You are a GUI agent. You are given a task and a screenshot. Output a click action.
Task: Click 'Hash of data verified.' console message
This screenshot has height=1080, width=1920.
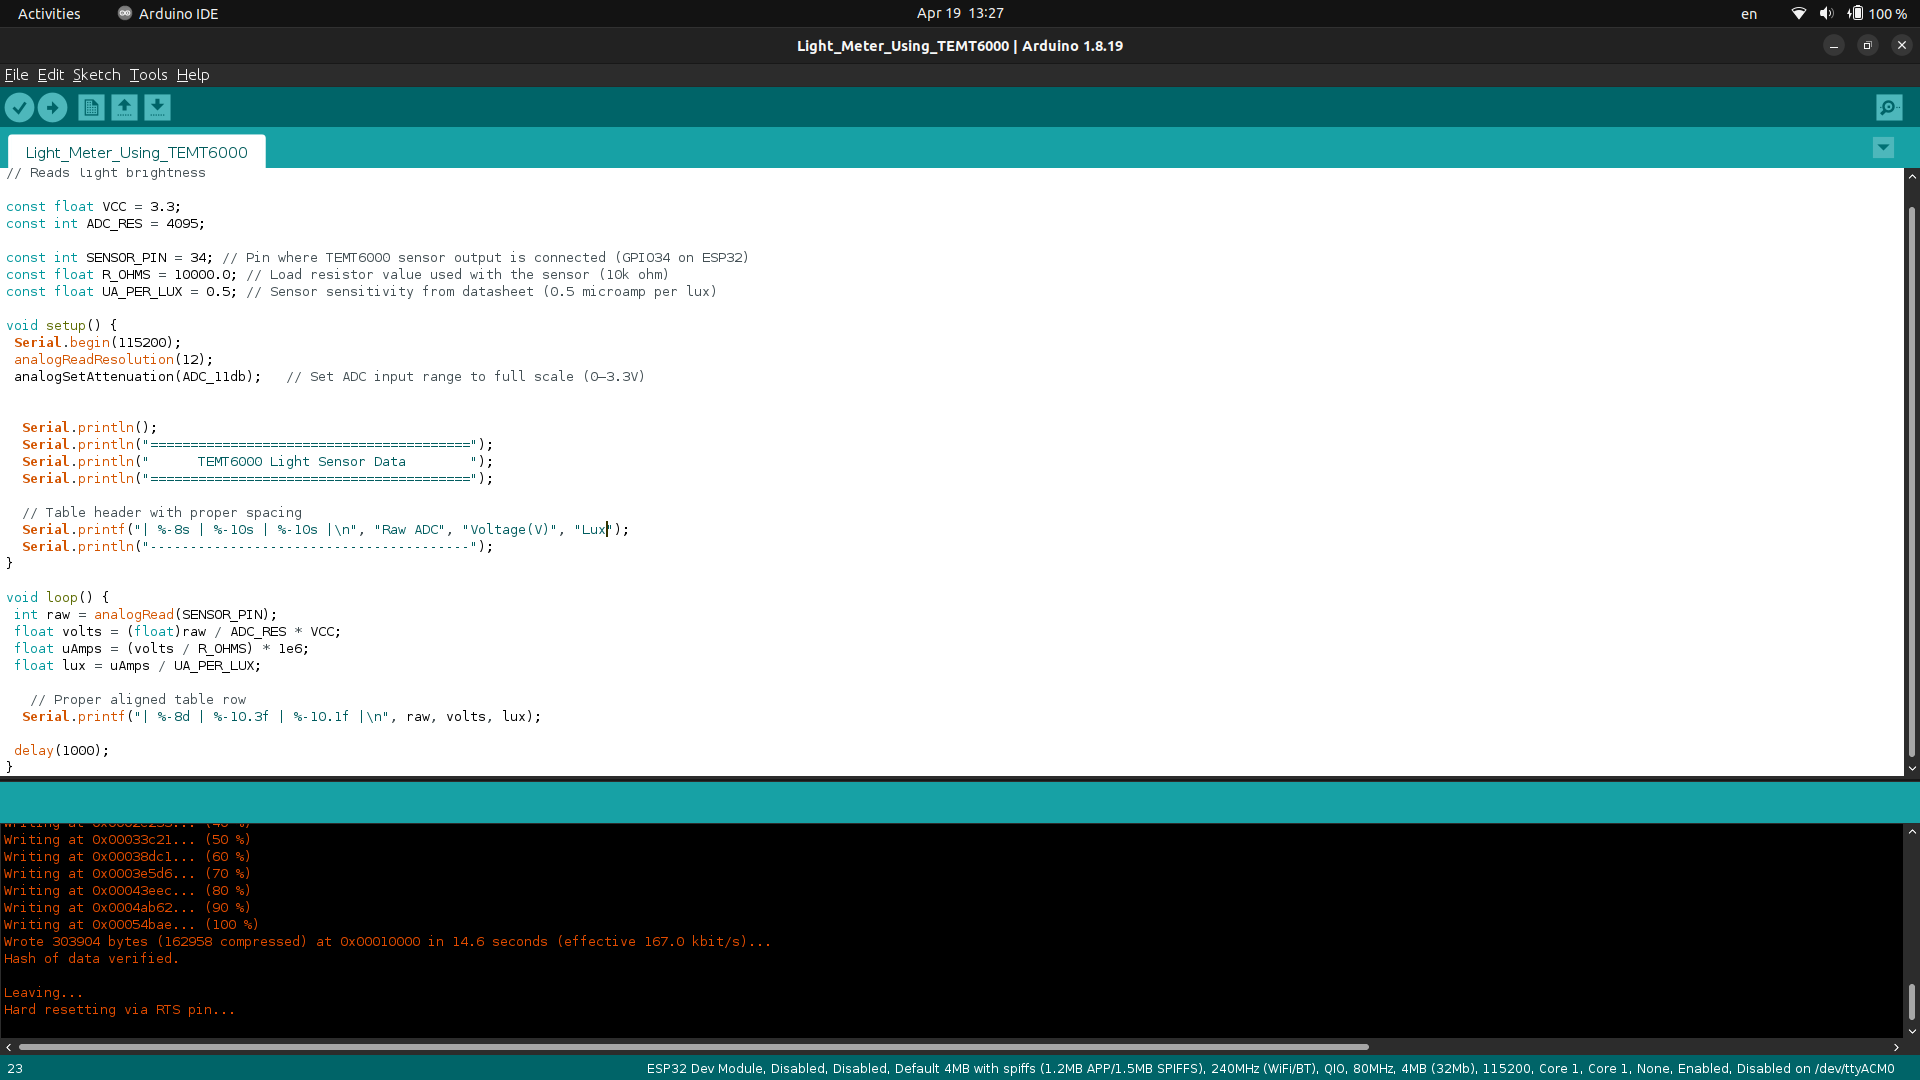pyautogui.click(x=90, y=959)
